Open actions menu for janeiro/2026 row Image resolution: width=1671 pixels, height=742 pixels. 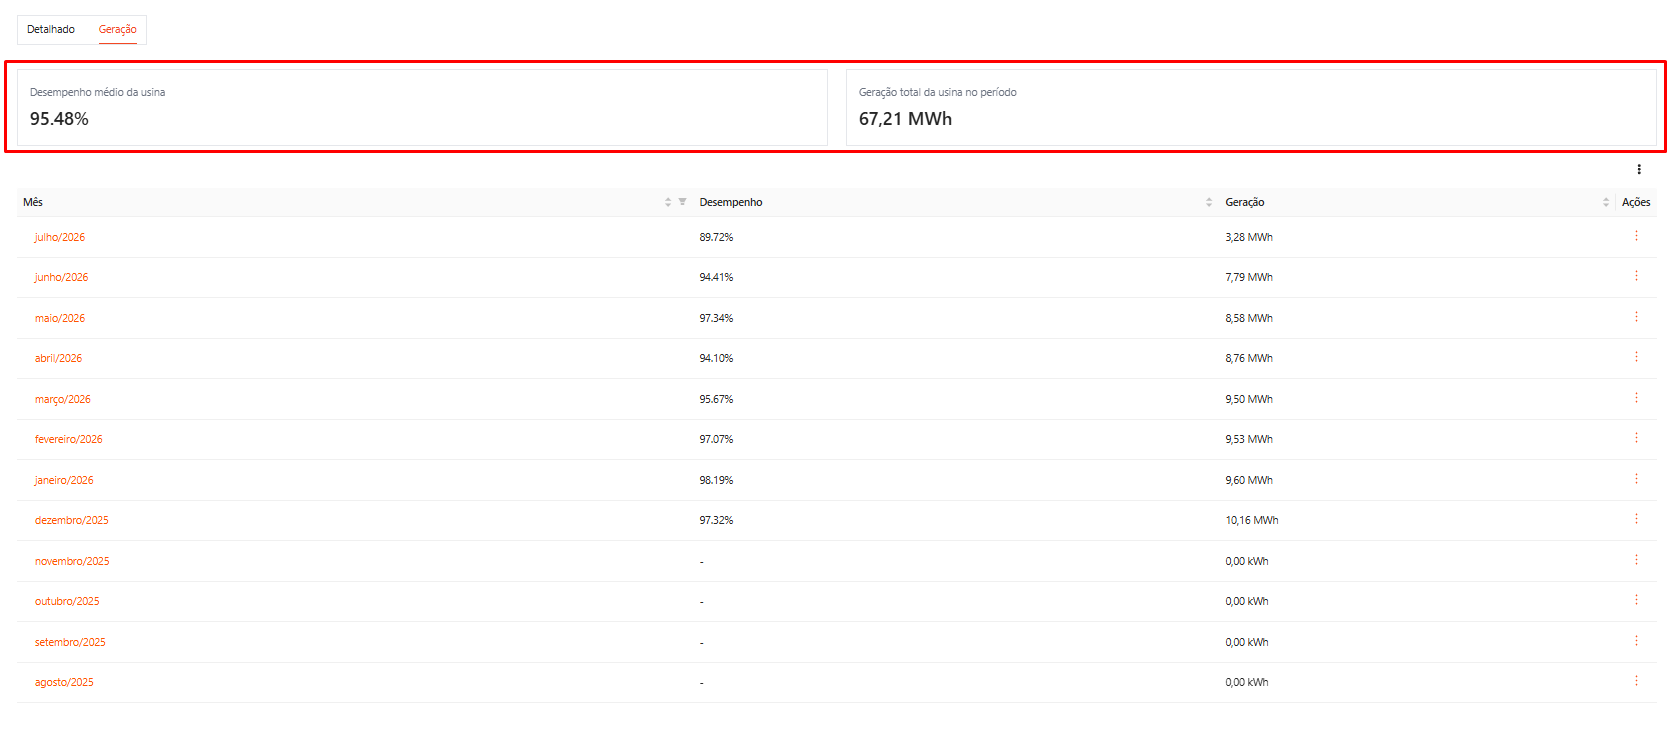(1636, 479)
